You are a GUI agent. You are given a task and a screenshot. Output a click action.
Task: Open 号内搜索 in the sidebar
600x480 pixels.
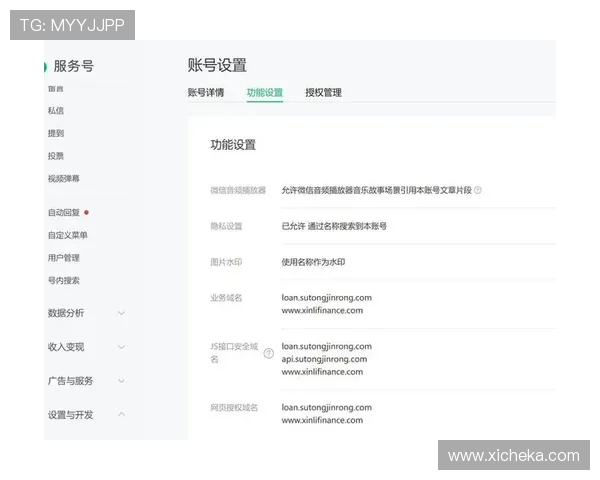64,280
